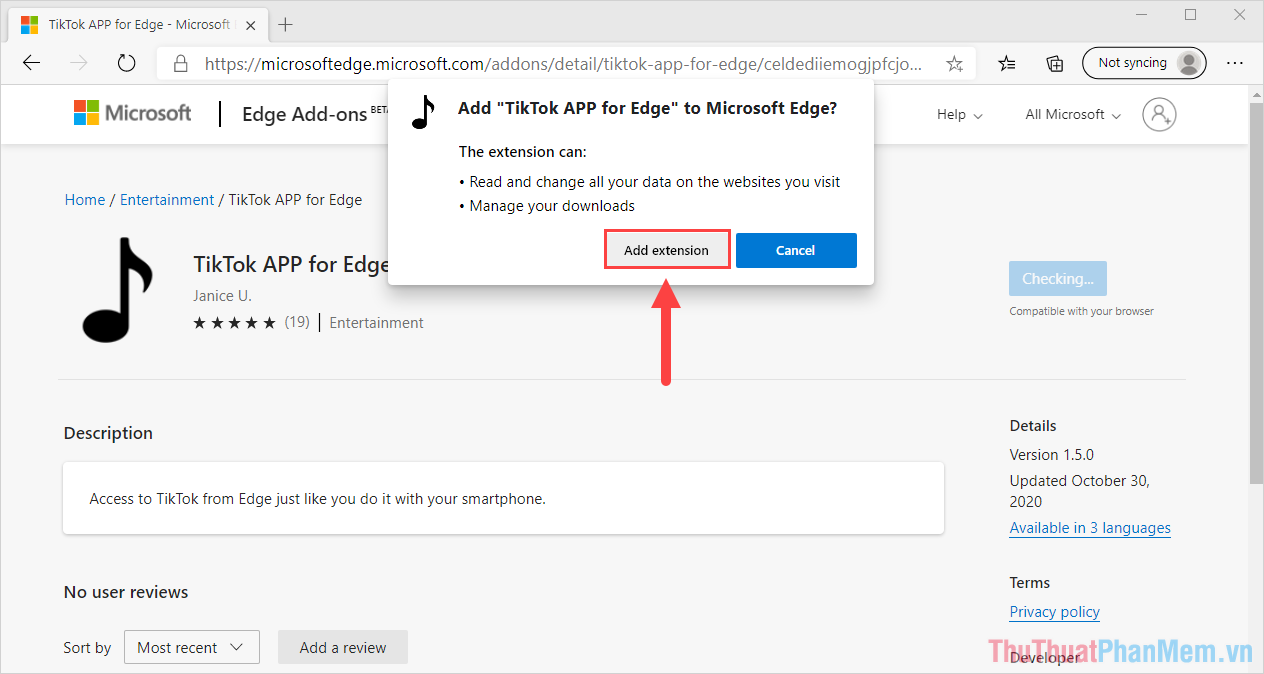Open the Most recent sort dropdown
This screenshot has width=1264, height=674.
(x=191, y=647)
